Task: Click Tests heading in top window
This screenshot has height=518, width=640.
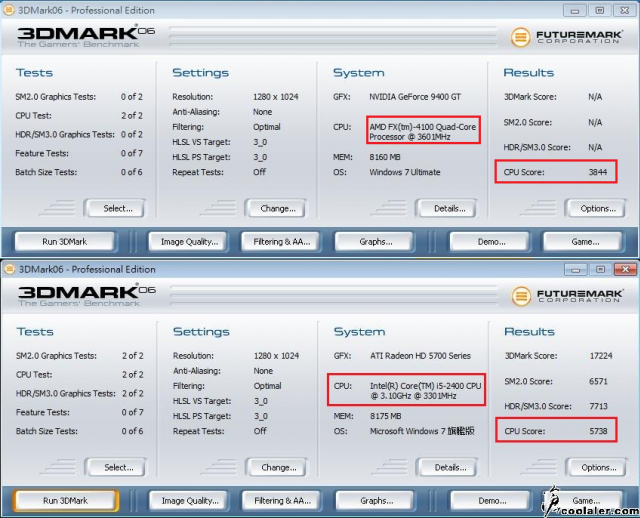Action: tap(34, 73)
